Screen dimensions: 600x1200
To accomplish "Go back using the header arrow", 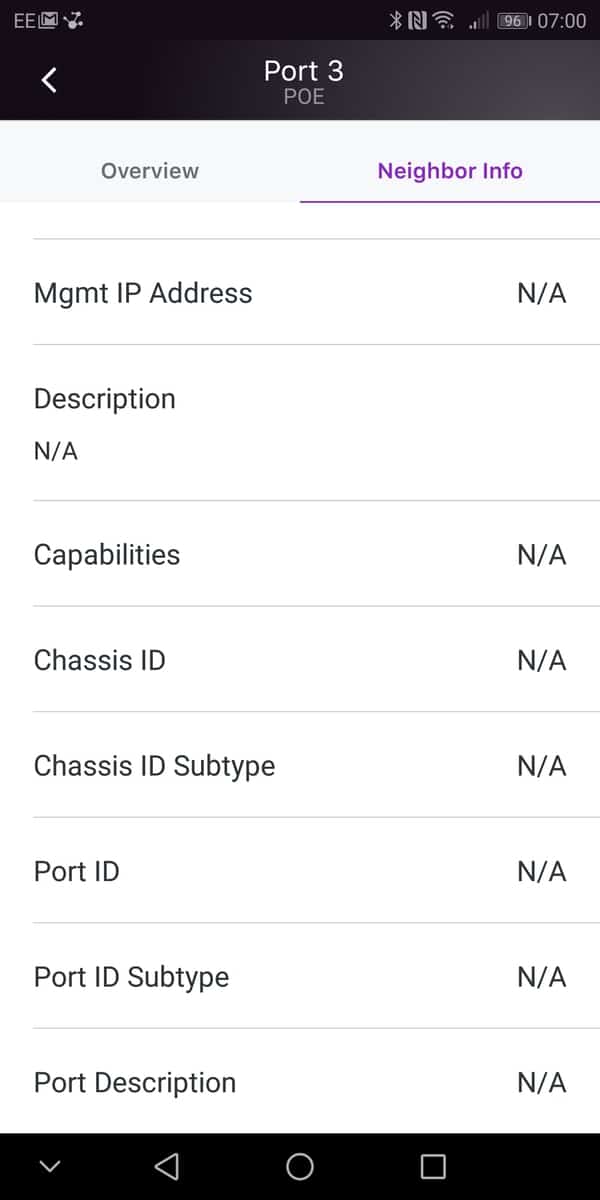I will [x=49, y=80].
